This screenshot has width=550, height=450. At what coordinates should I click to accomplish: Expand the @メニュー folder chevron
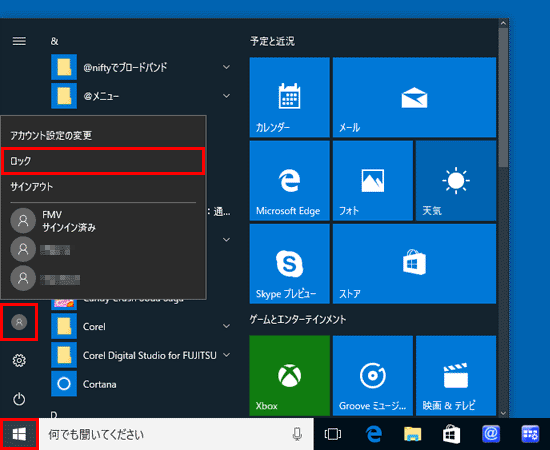(x=227, y=95)
